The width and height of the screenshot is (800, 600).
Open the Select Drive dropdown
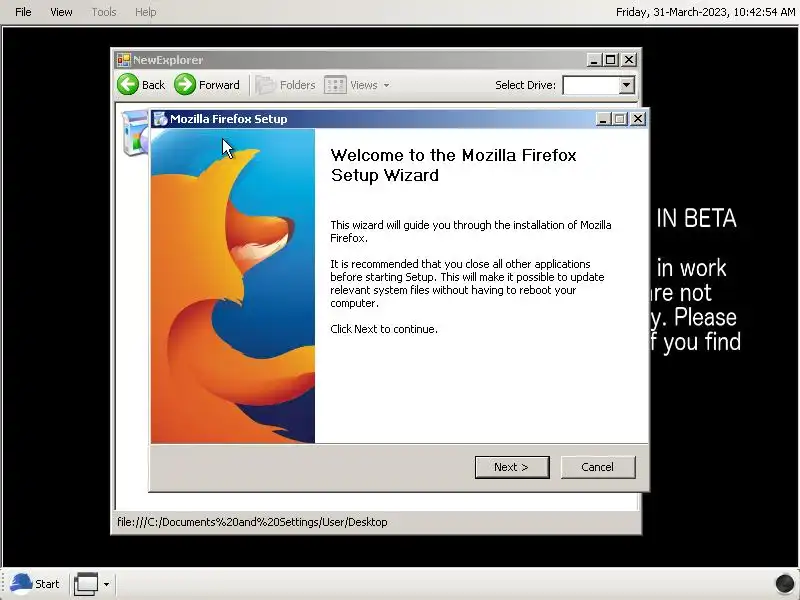click(627, 85)
